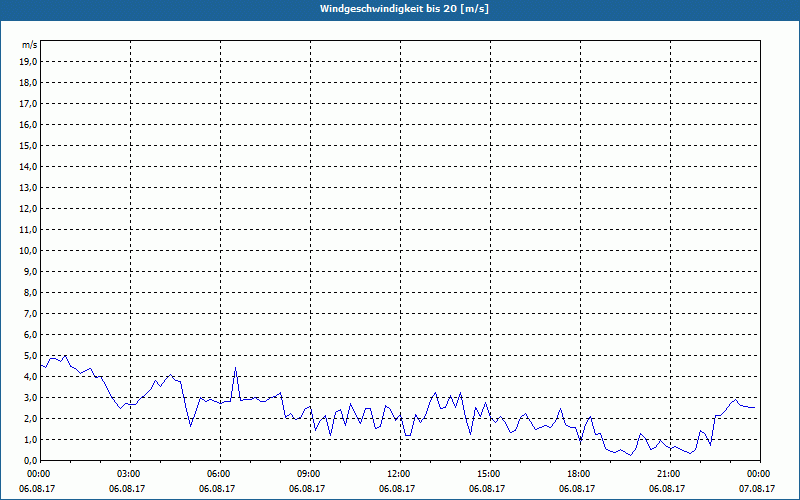800x500 pixels.
Task: Click the 15,0 axis value
Action: pos(28,145)
